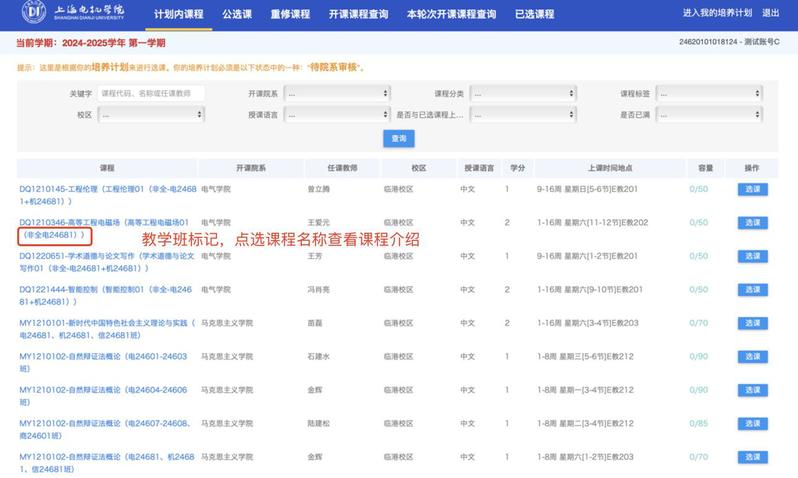Switch to the 公选课 tab
This screenshot has height=478, width=798.
pyautogui.click(x=237, y=14)
